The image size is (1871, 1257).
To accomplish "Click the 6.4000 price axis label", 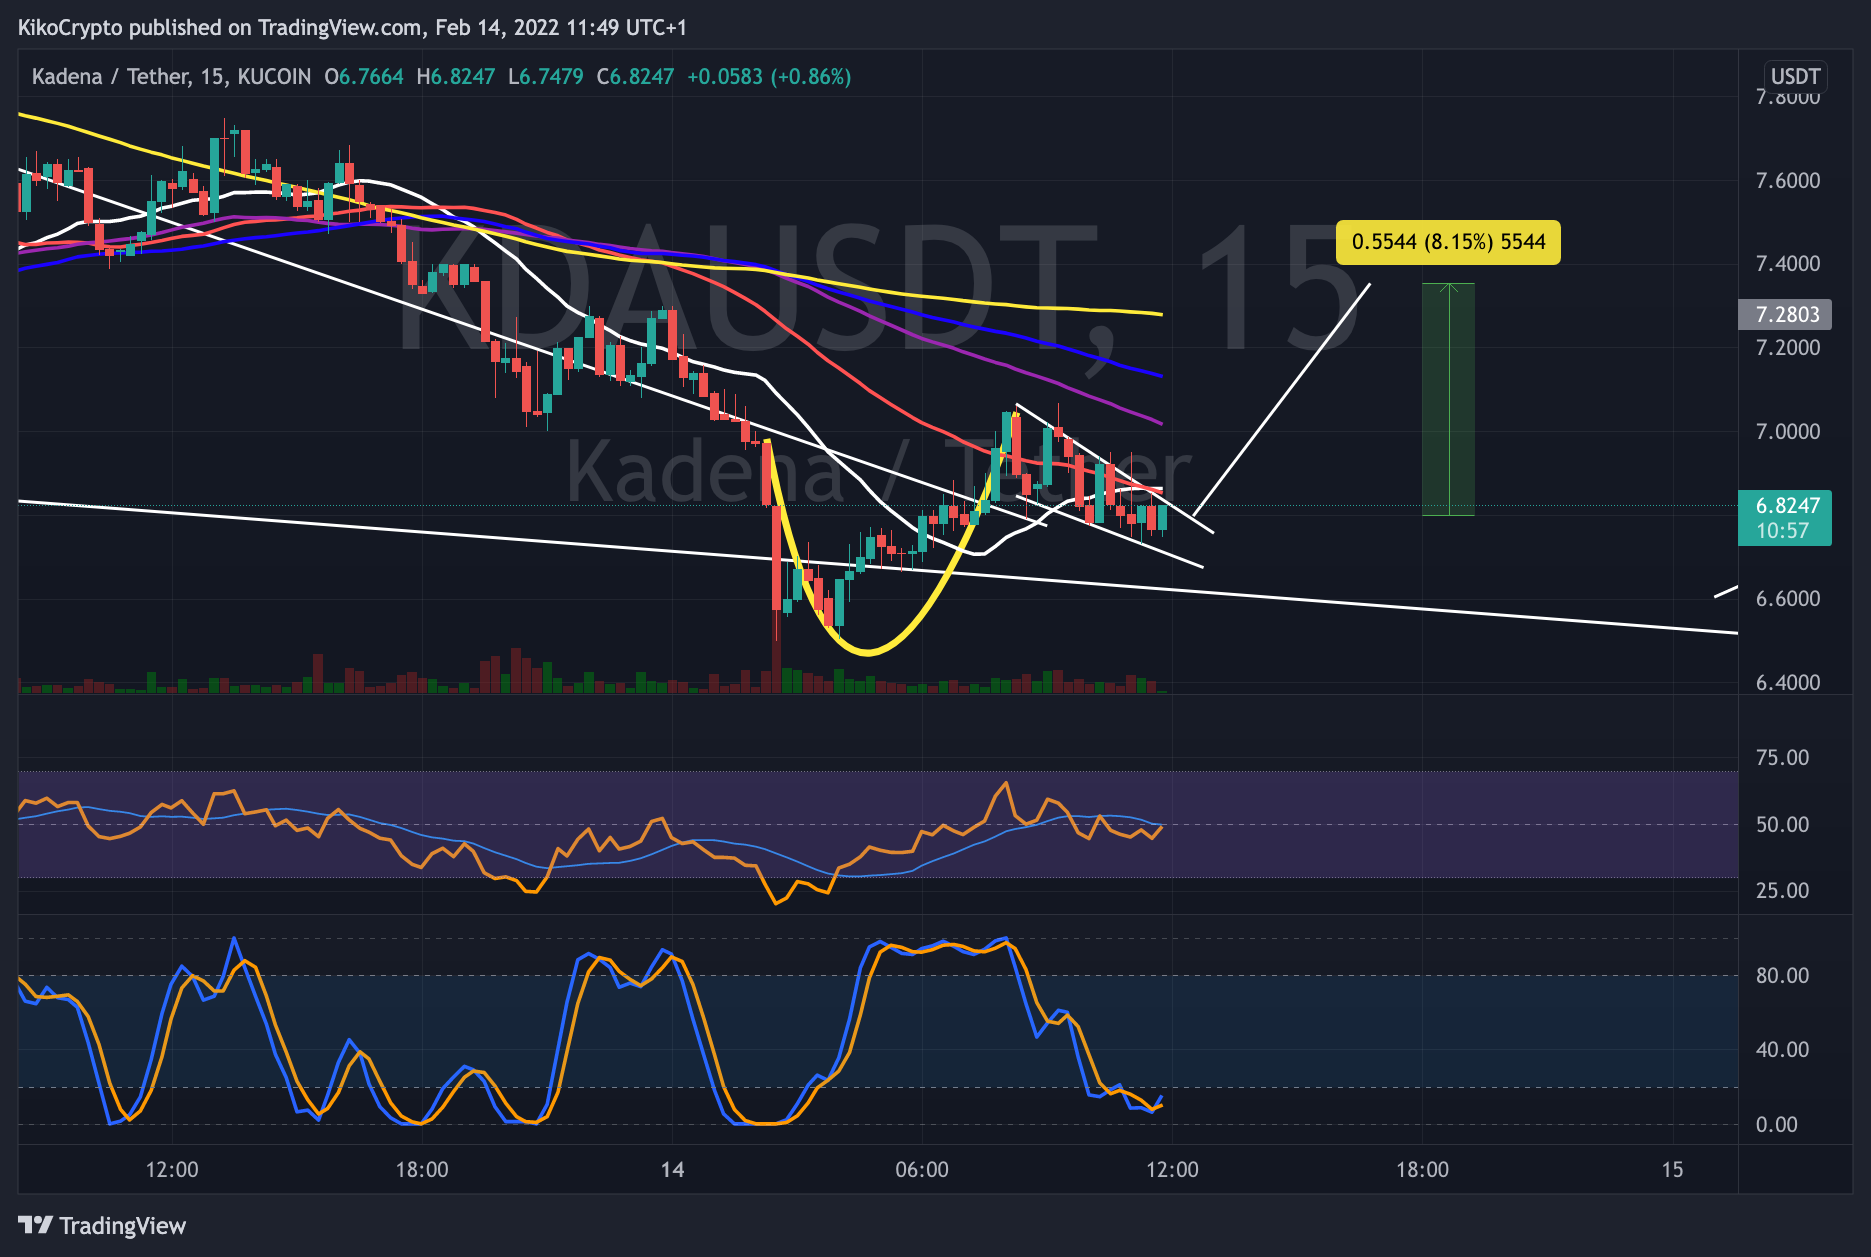I will tap(1788, 683).
